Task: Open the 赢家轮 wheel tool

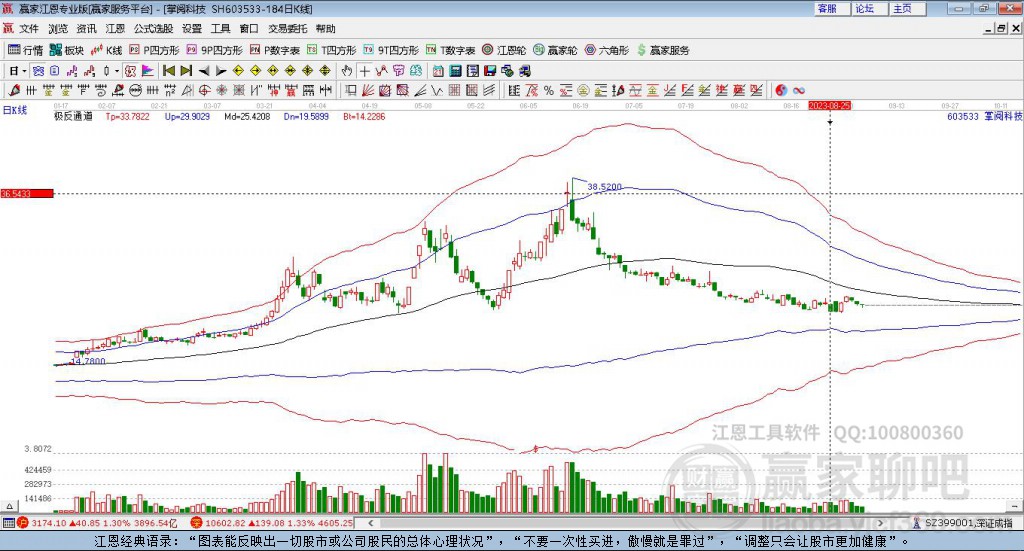Action: point(555,50)
